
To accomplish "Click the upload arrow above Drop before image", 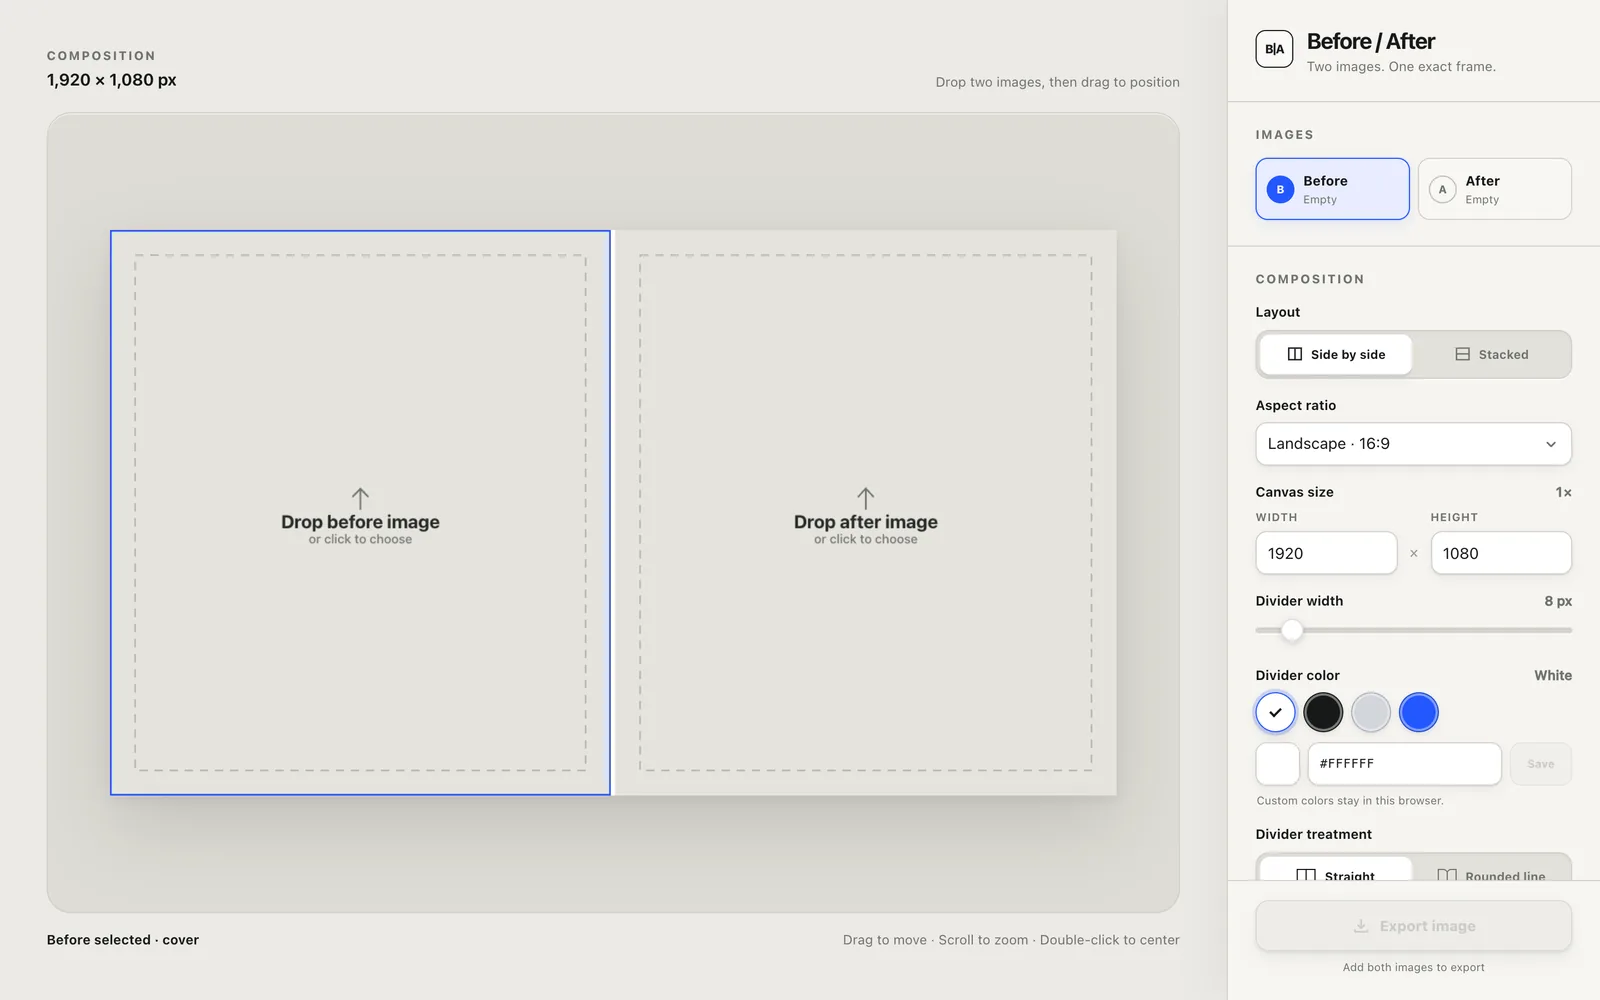I will tap(360, 498).
